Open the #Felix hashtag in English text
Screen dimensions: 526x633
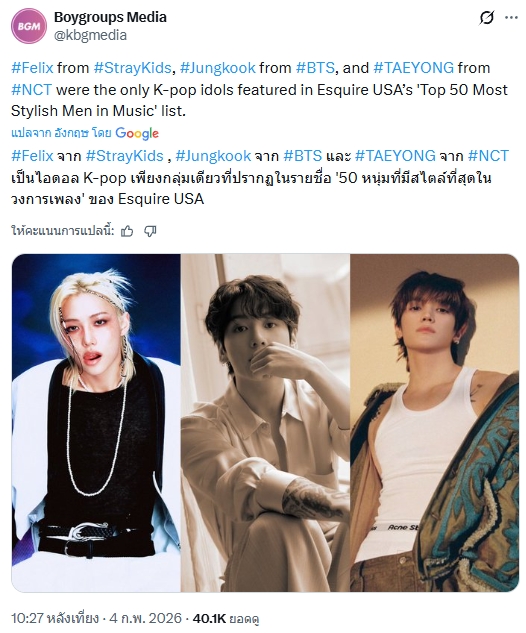tap(32, 68)
